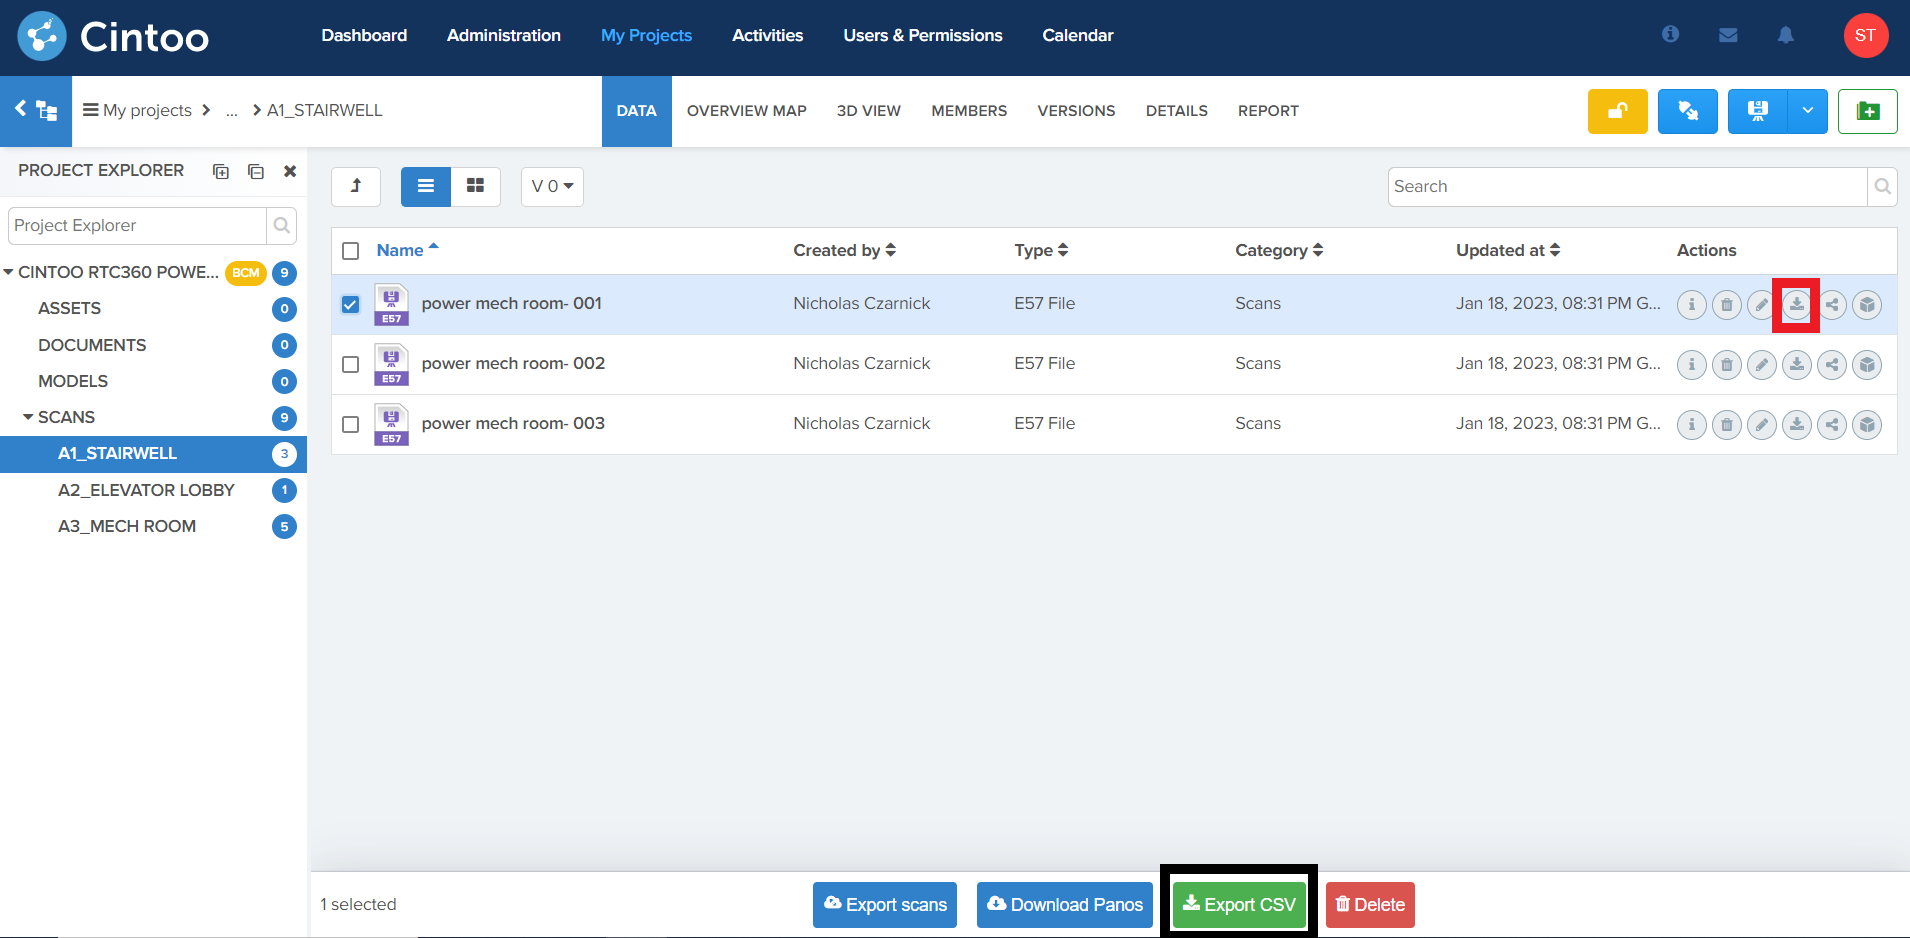Switch to grid view
The width and height of the screenshot is (1910, 938).
coord(476,186)
